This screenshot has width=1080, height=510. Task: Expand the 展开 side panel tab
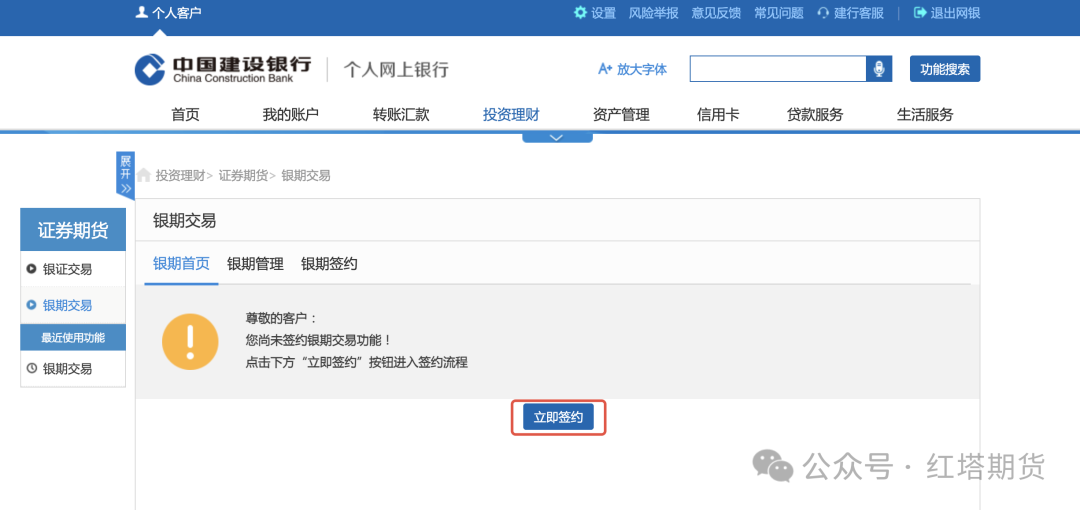point(125,175)
